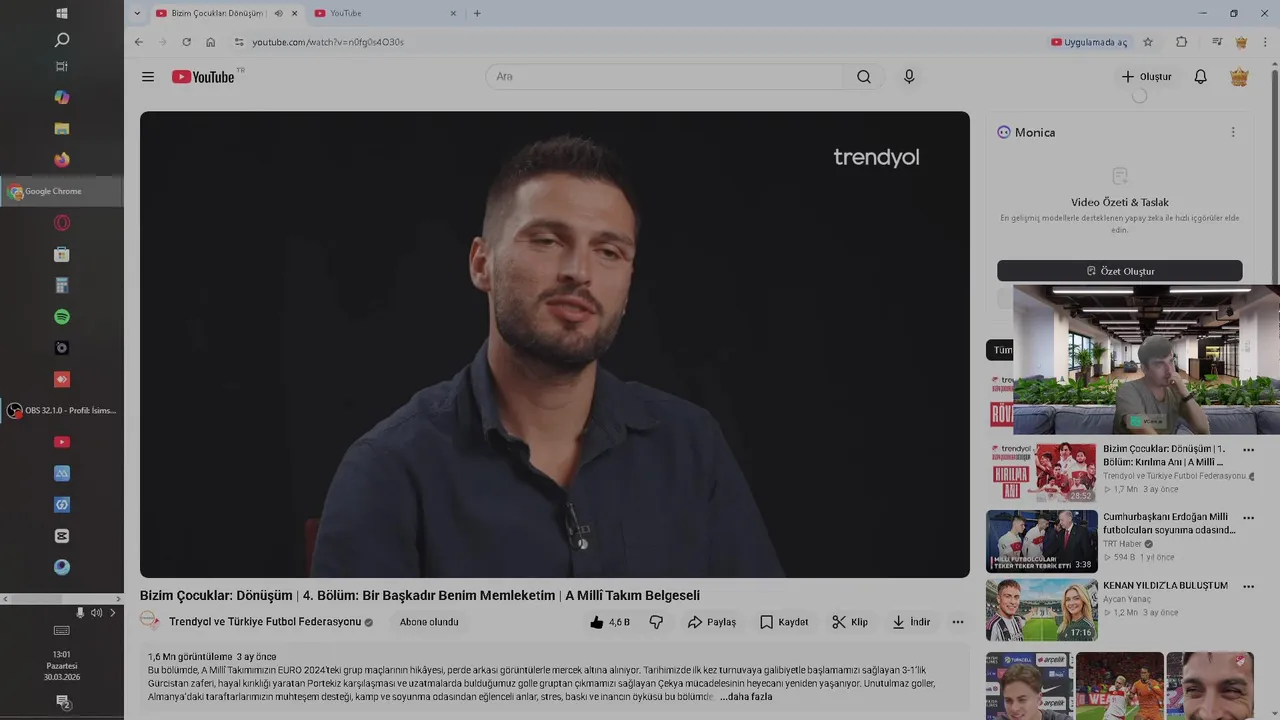Expand hidden system tray icons chevron

click(113, 612)
